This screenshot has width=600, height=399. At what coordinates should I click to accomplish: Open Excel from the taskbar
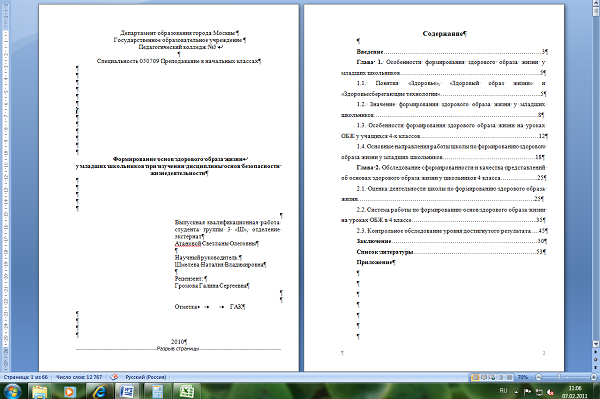coord(186,391)
